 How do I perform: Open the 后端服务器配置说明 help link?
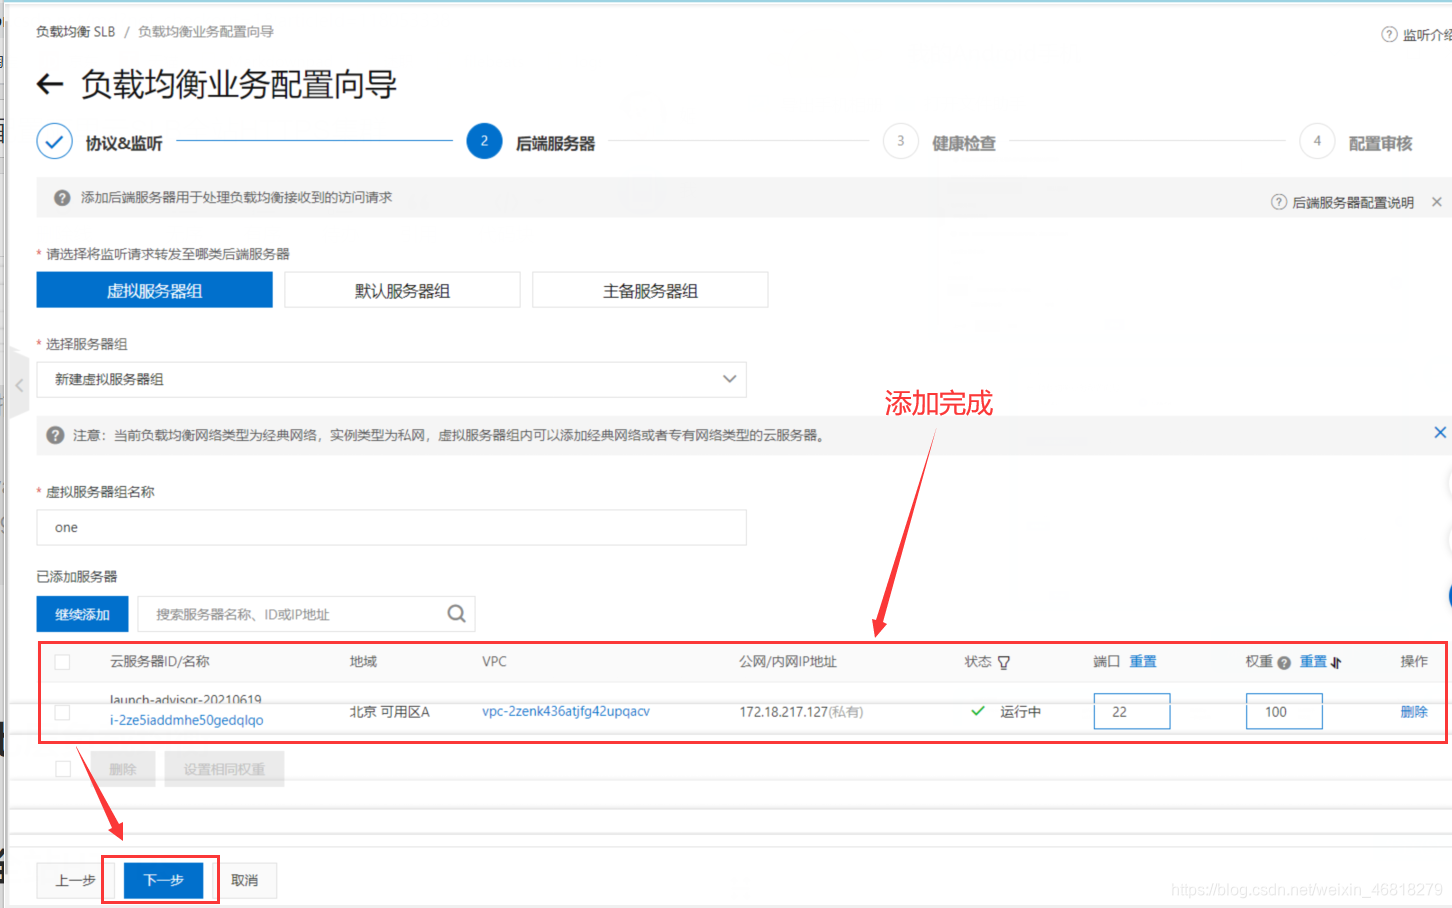1352,202
